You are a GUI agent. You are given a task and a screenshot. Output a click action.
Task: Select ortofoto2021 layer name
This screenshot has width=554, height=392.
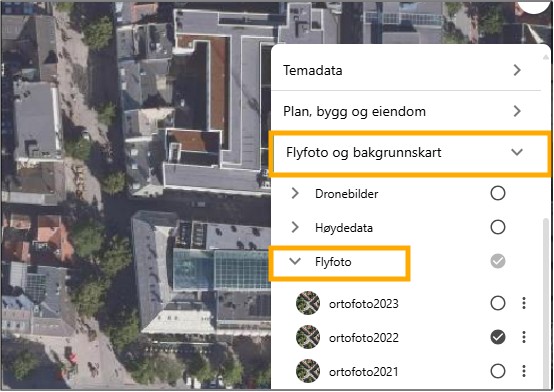tap(364, 371)
